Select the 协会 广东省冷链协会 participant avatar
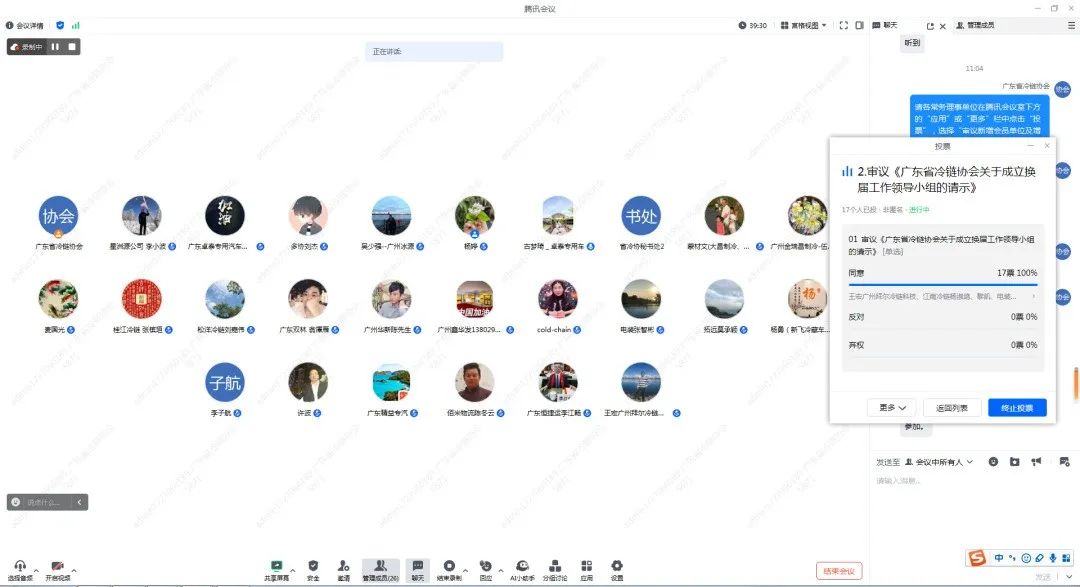The image size is (1080, 587). coord(59,216)
